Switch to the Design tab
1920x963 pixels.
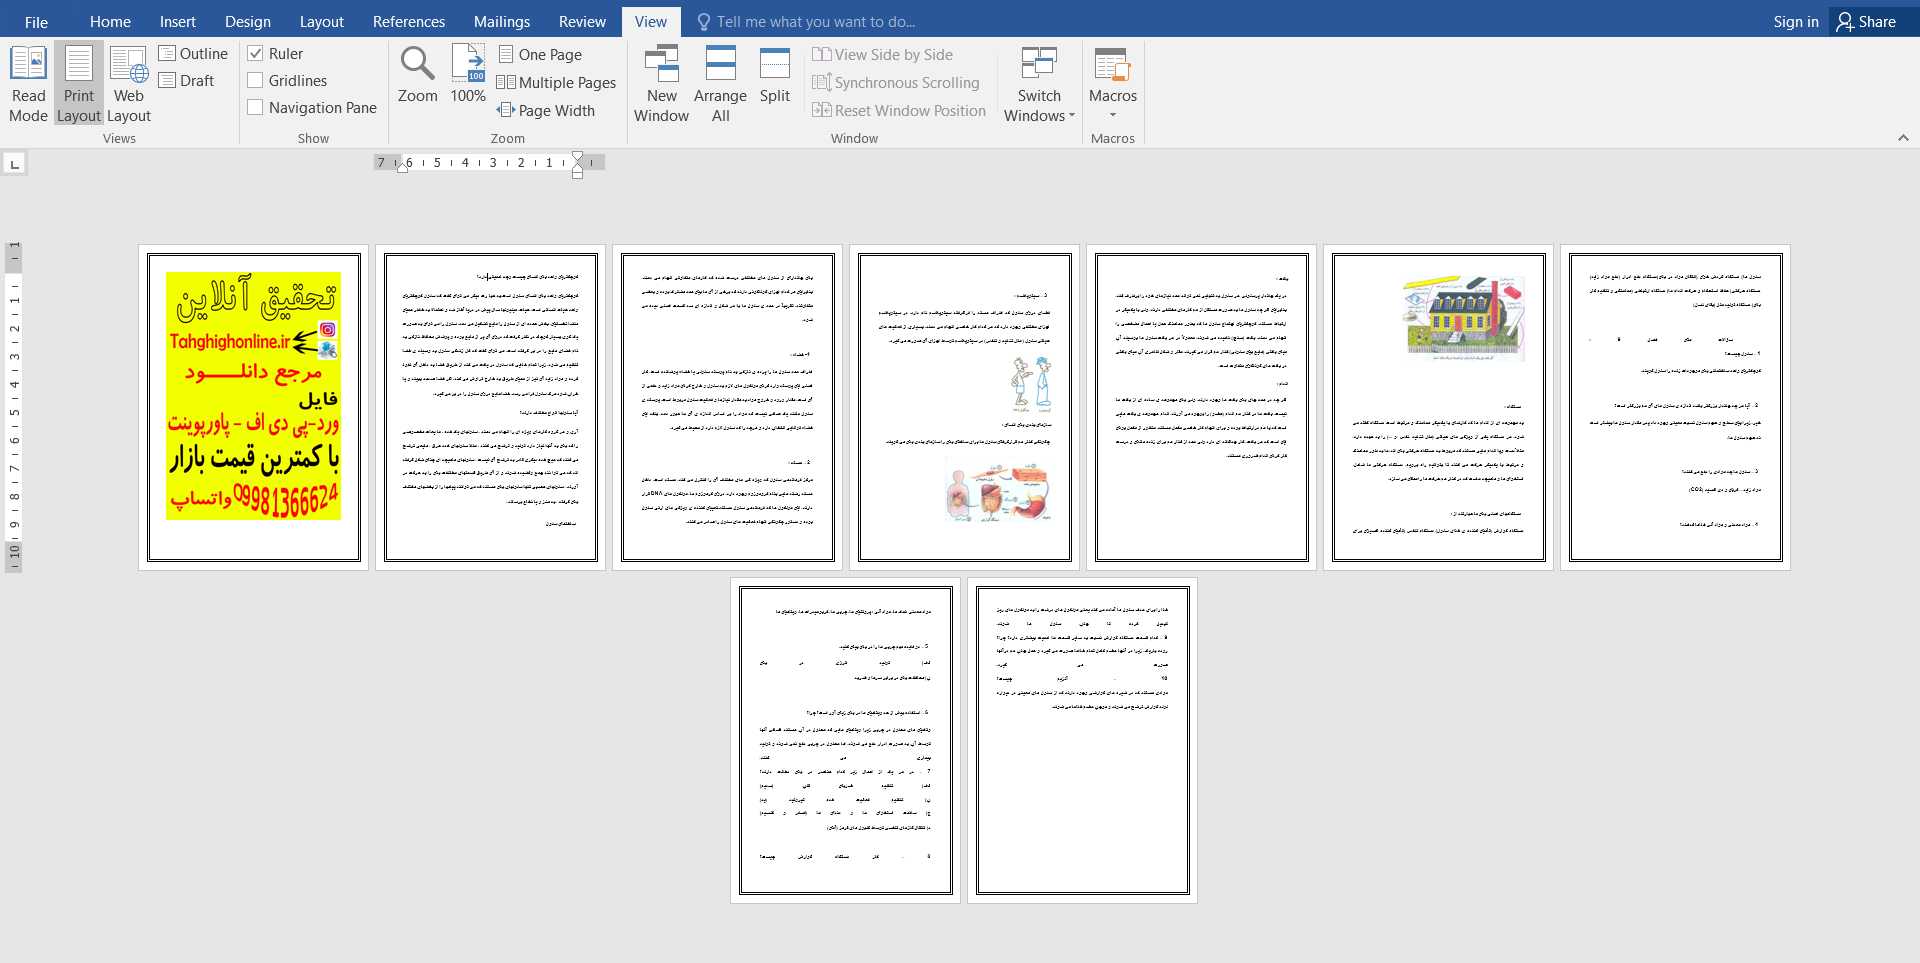pyautogui.click(x=248, y=21)
